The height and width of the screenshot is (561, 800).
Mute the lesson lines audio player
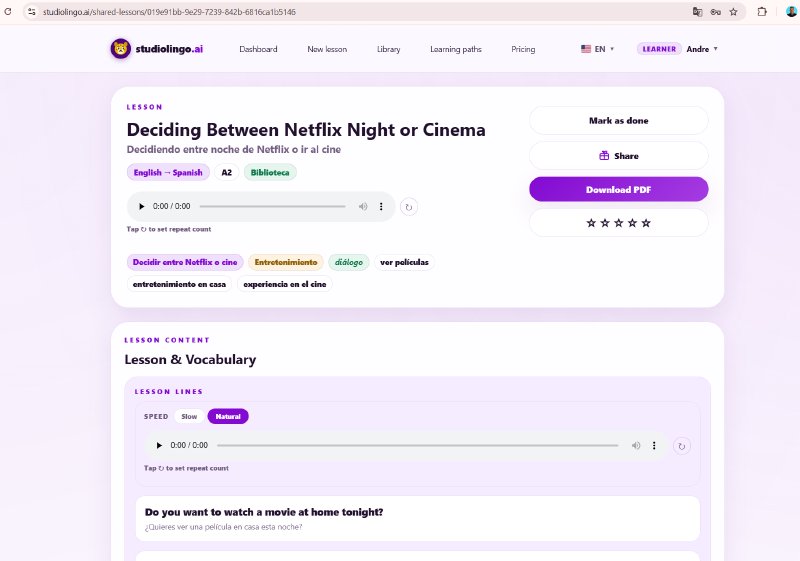pos(636,445)
